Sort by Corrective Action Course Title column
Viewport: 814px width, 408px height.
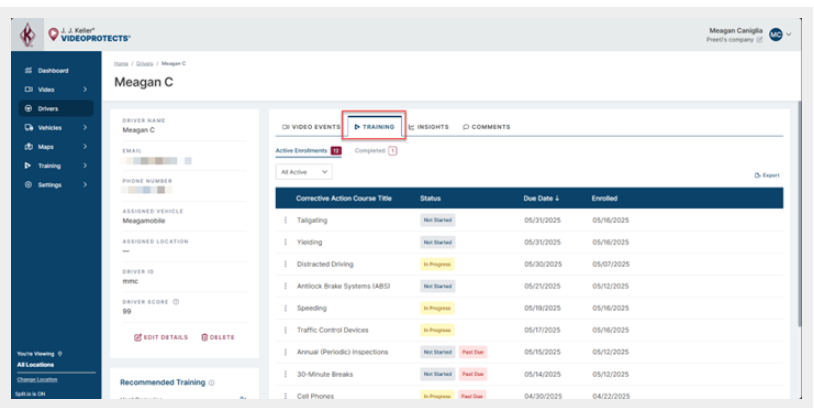pos(344,198)
